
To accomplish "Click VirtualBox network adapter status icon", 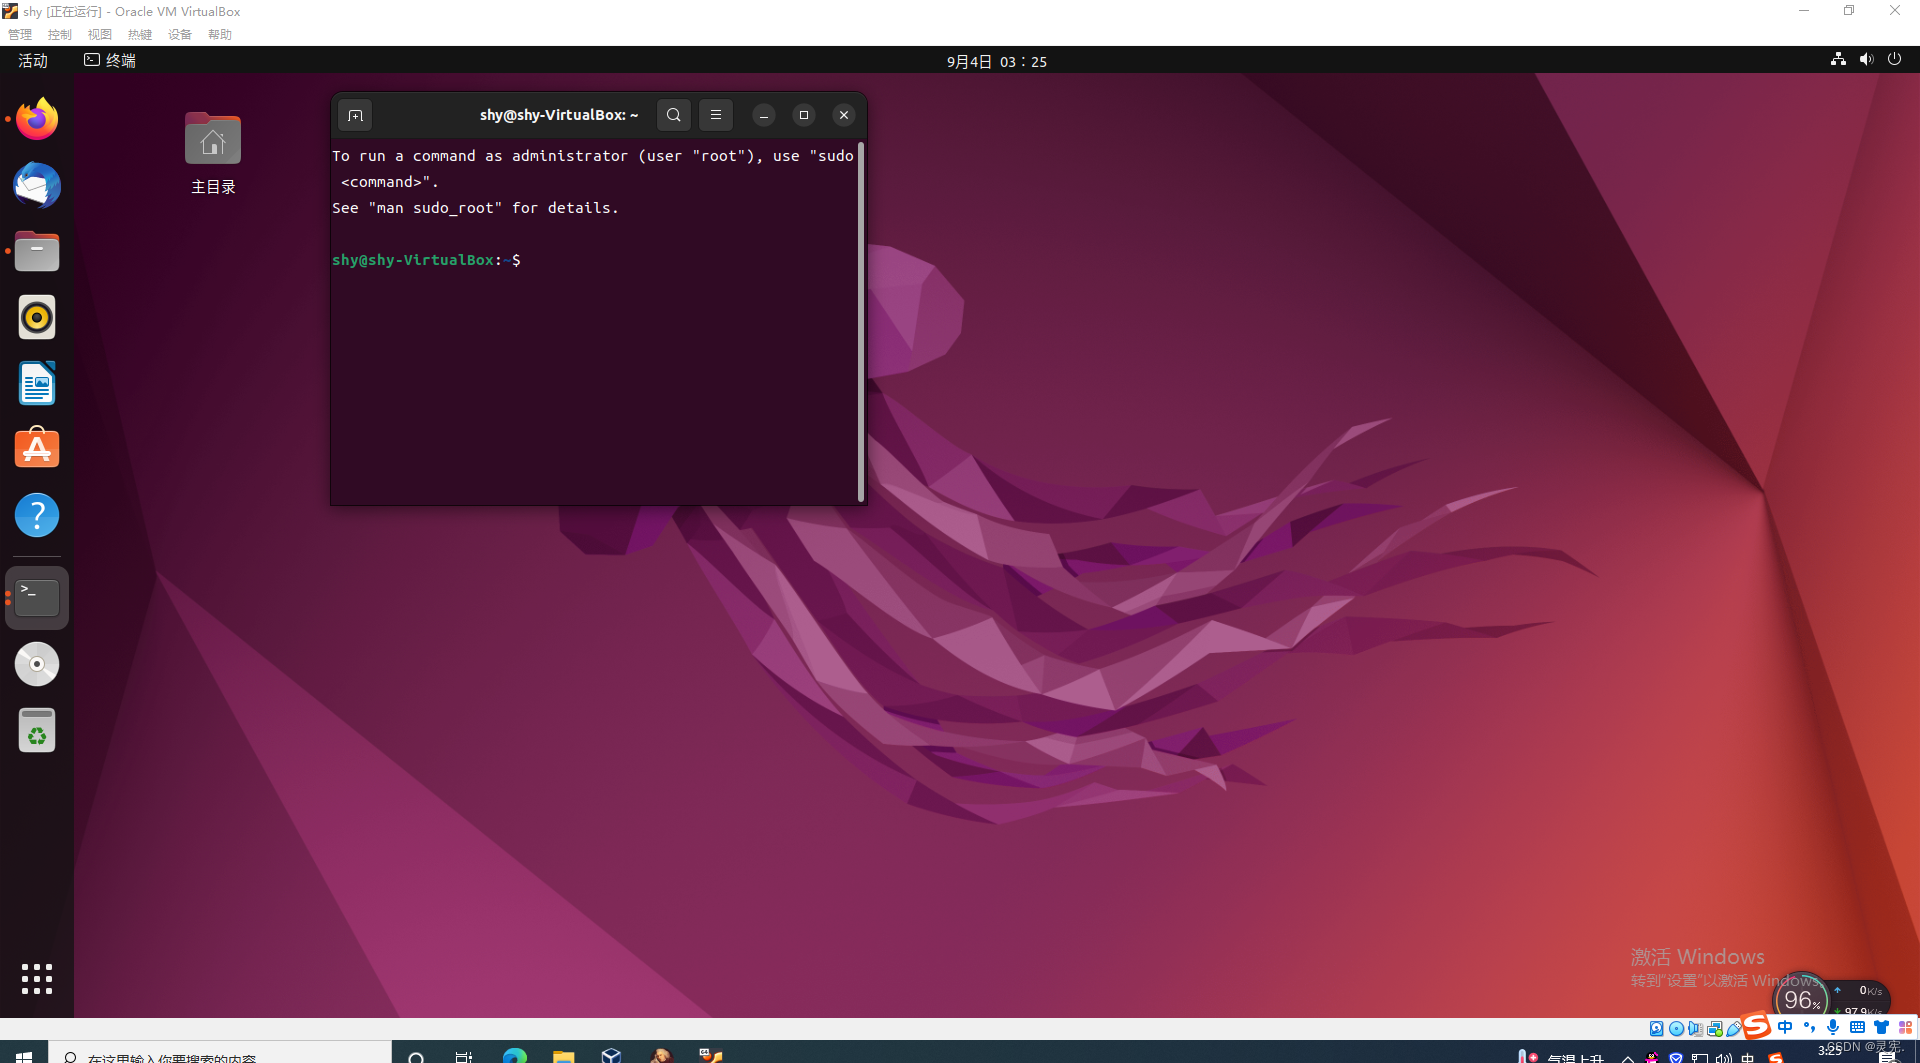I will coord(1715,1028).
